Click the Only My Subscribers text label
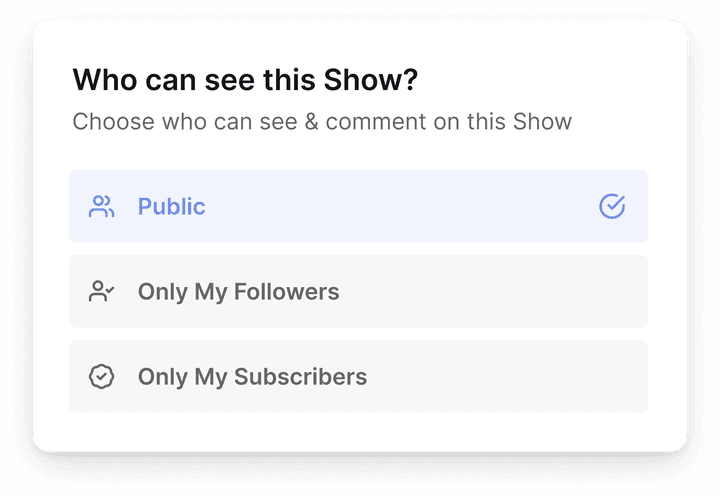This screenshot has width=720, height=497. click(x=252, y=377)
